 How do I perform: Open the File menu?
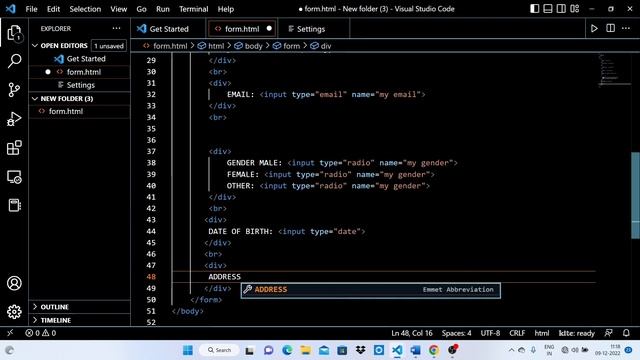click(x=31, y=9)
